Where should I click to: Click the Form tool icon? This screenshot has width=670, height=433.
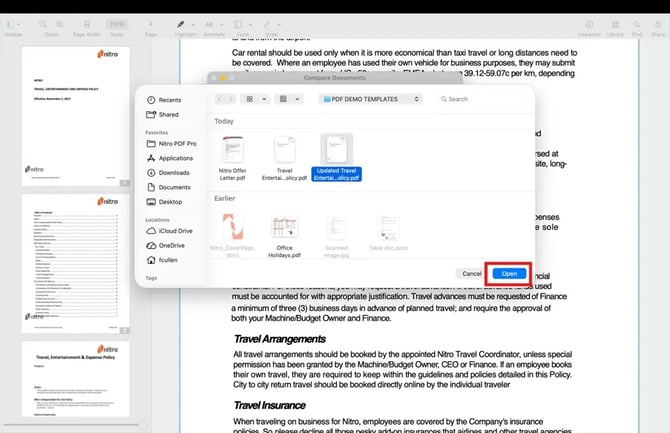238,24
